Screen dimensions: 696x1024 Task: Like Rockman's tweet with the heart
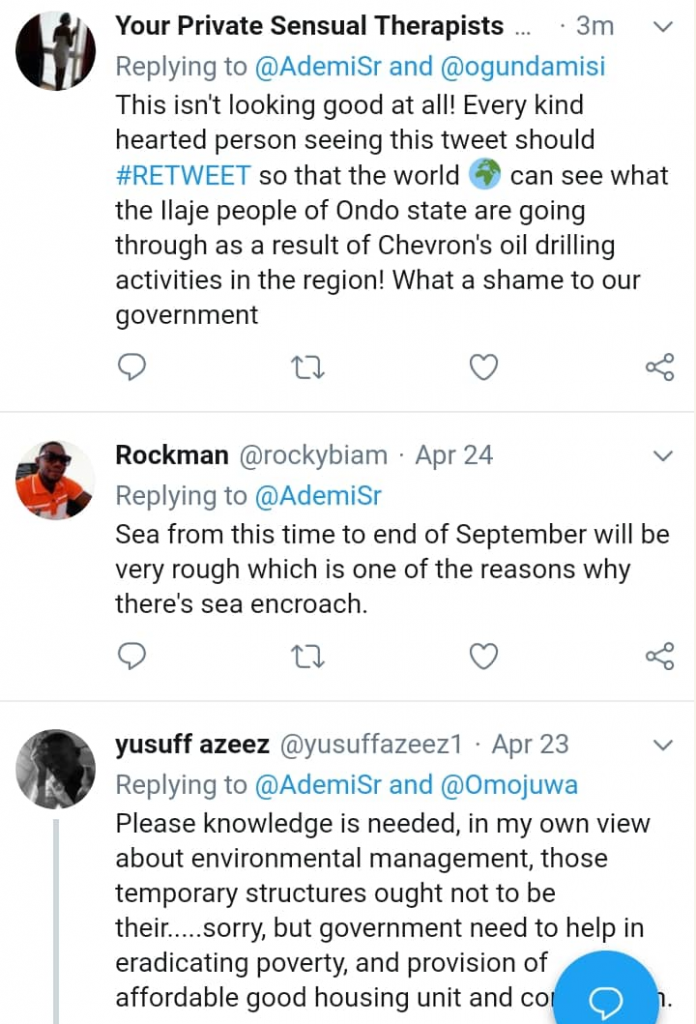(484, 656)
